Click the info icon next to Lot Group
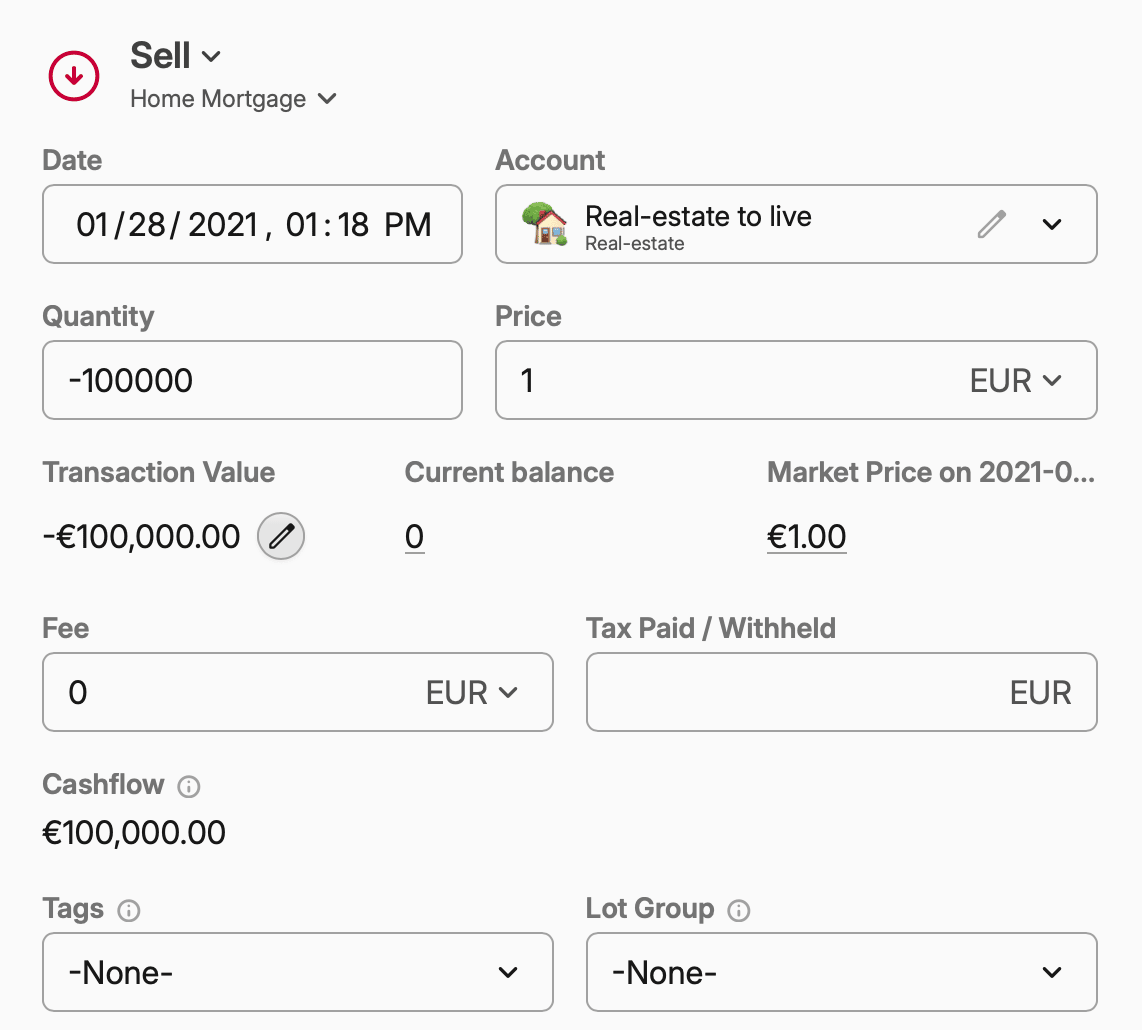 [x=738, y=911]
